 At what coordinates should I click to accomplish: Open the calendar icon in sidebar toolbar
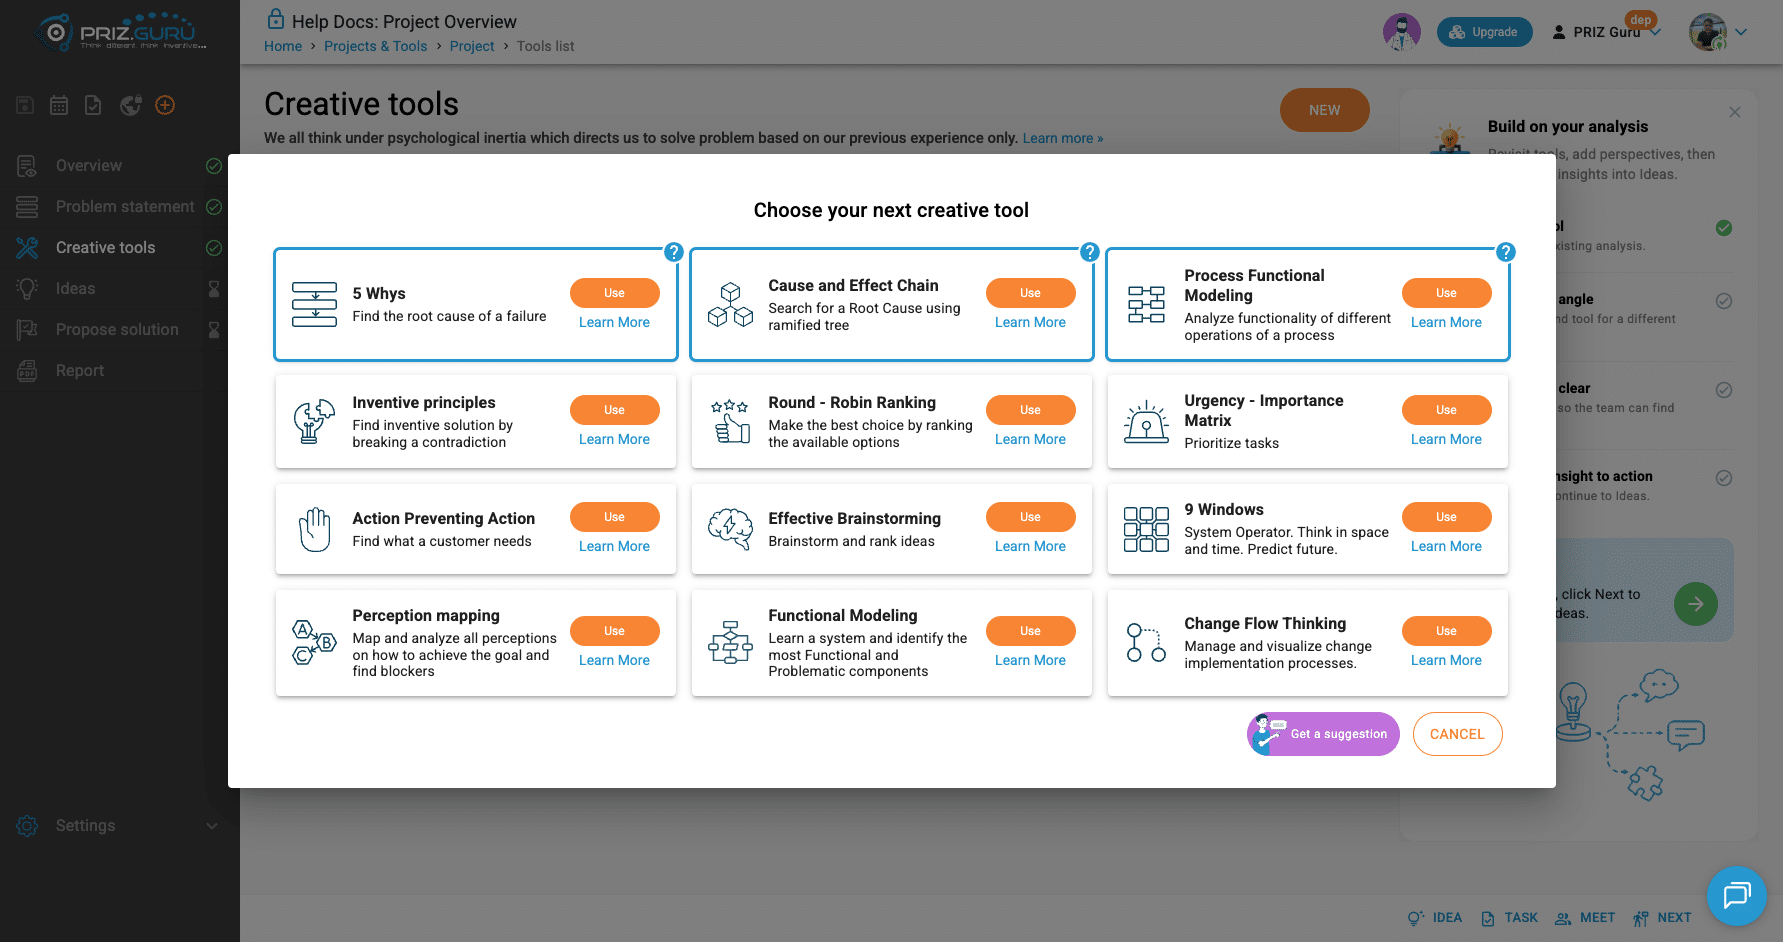[59, 105]
